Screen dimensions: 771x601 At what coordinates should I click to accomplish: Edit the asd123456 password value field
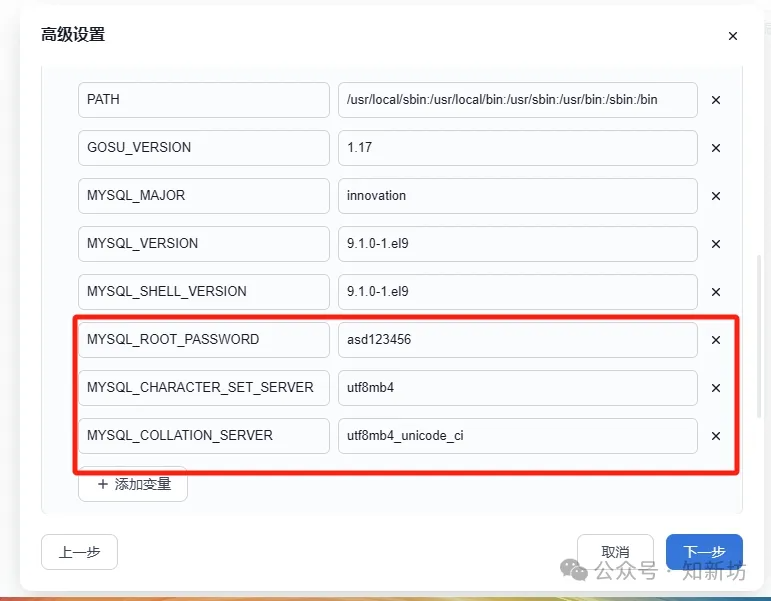[x=517, y=340]
